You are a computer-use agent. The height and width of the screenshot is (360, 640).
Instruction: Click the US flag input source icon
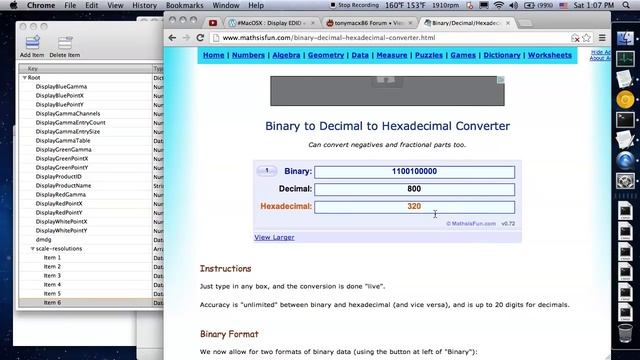point(564,5)
